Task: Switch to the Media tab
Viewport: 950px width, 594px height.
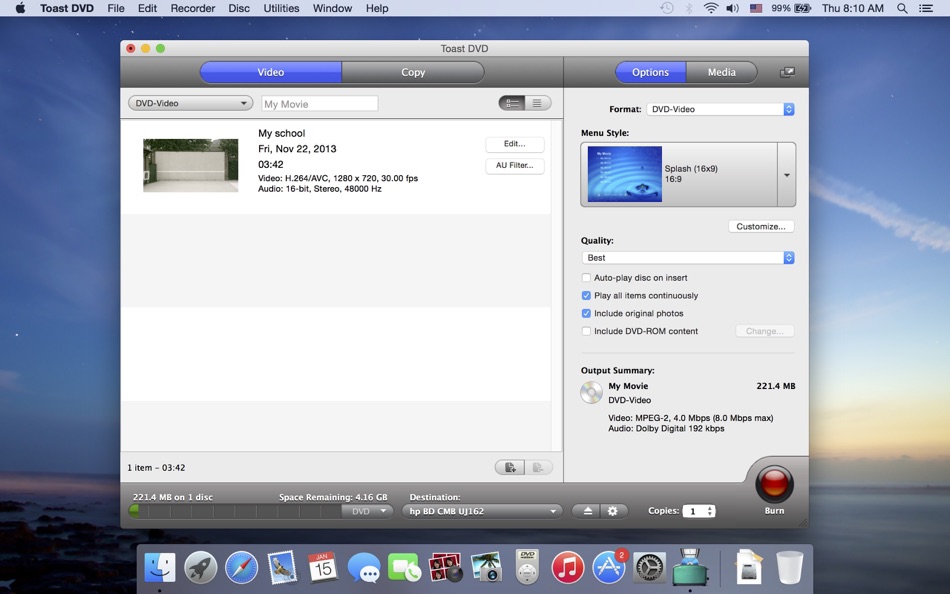Action: pyautogui.click(x=722, y=72)
